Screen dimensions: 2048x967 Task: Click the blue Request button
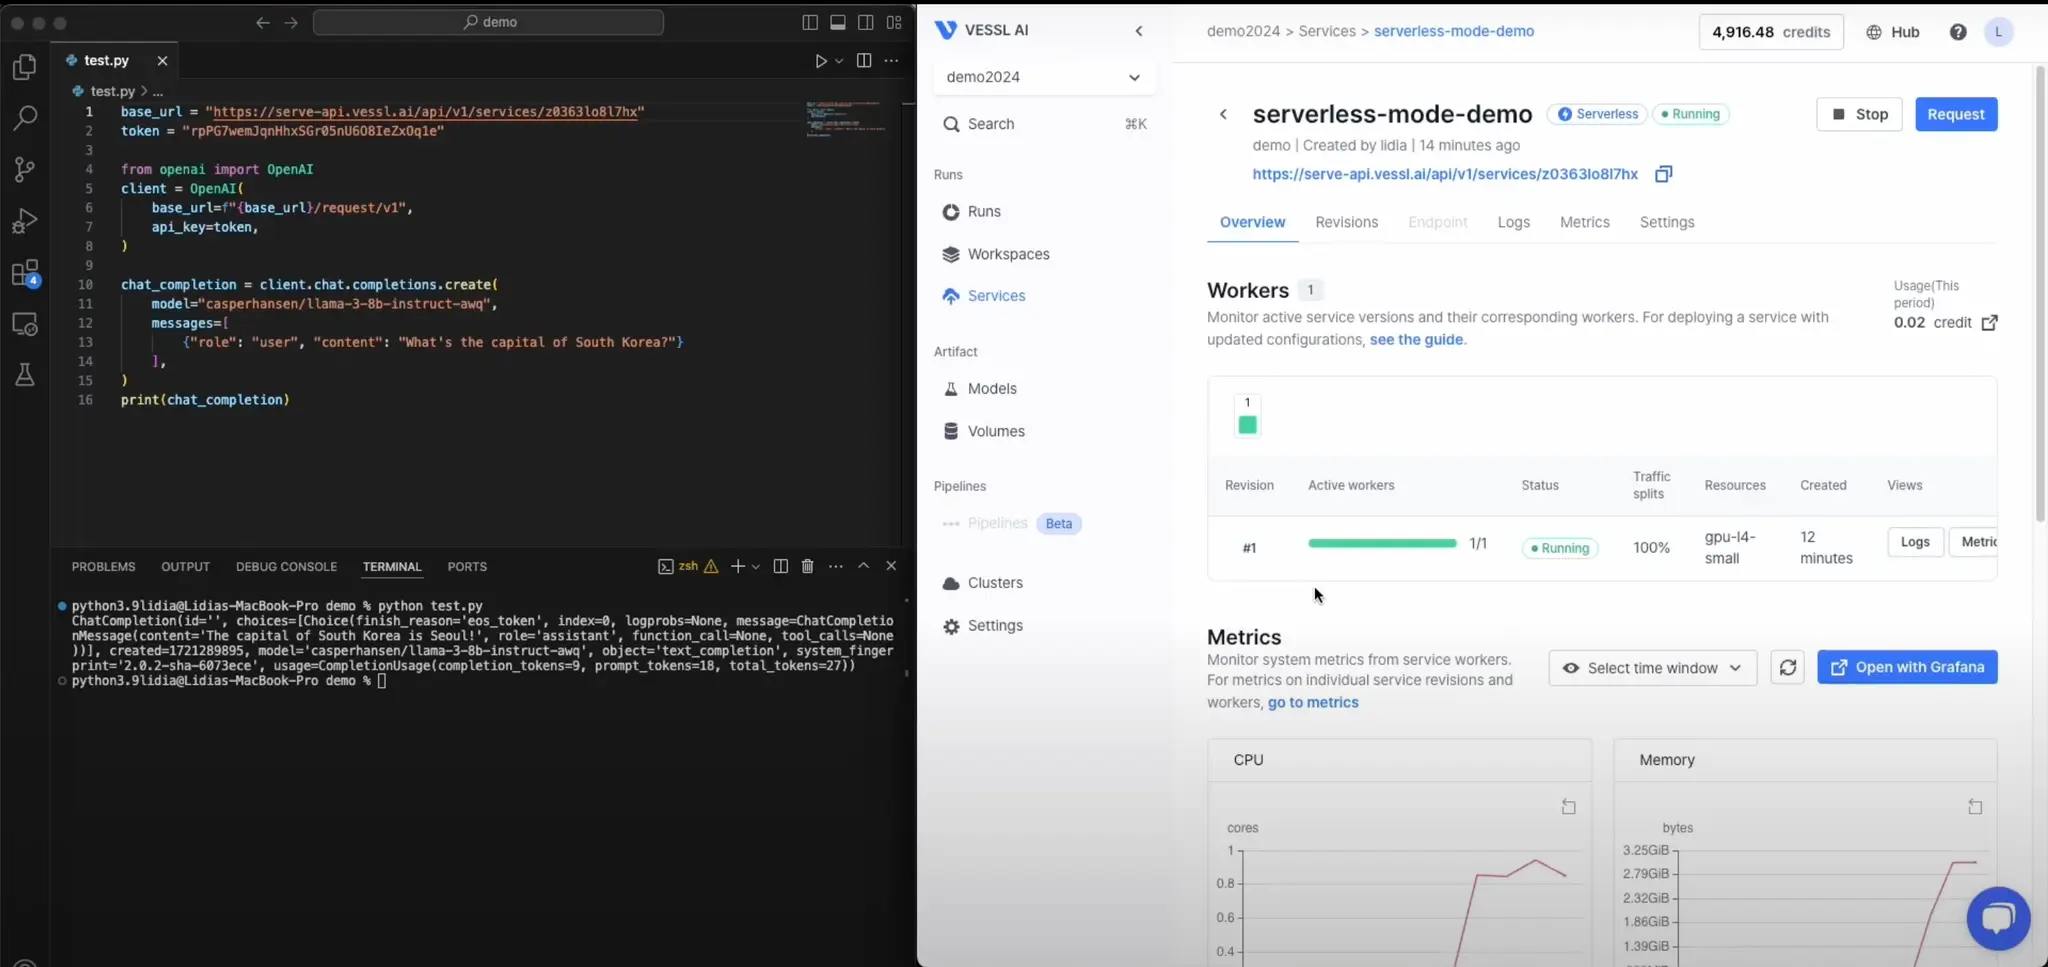(x=1956, y=114)
